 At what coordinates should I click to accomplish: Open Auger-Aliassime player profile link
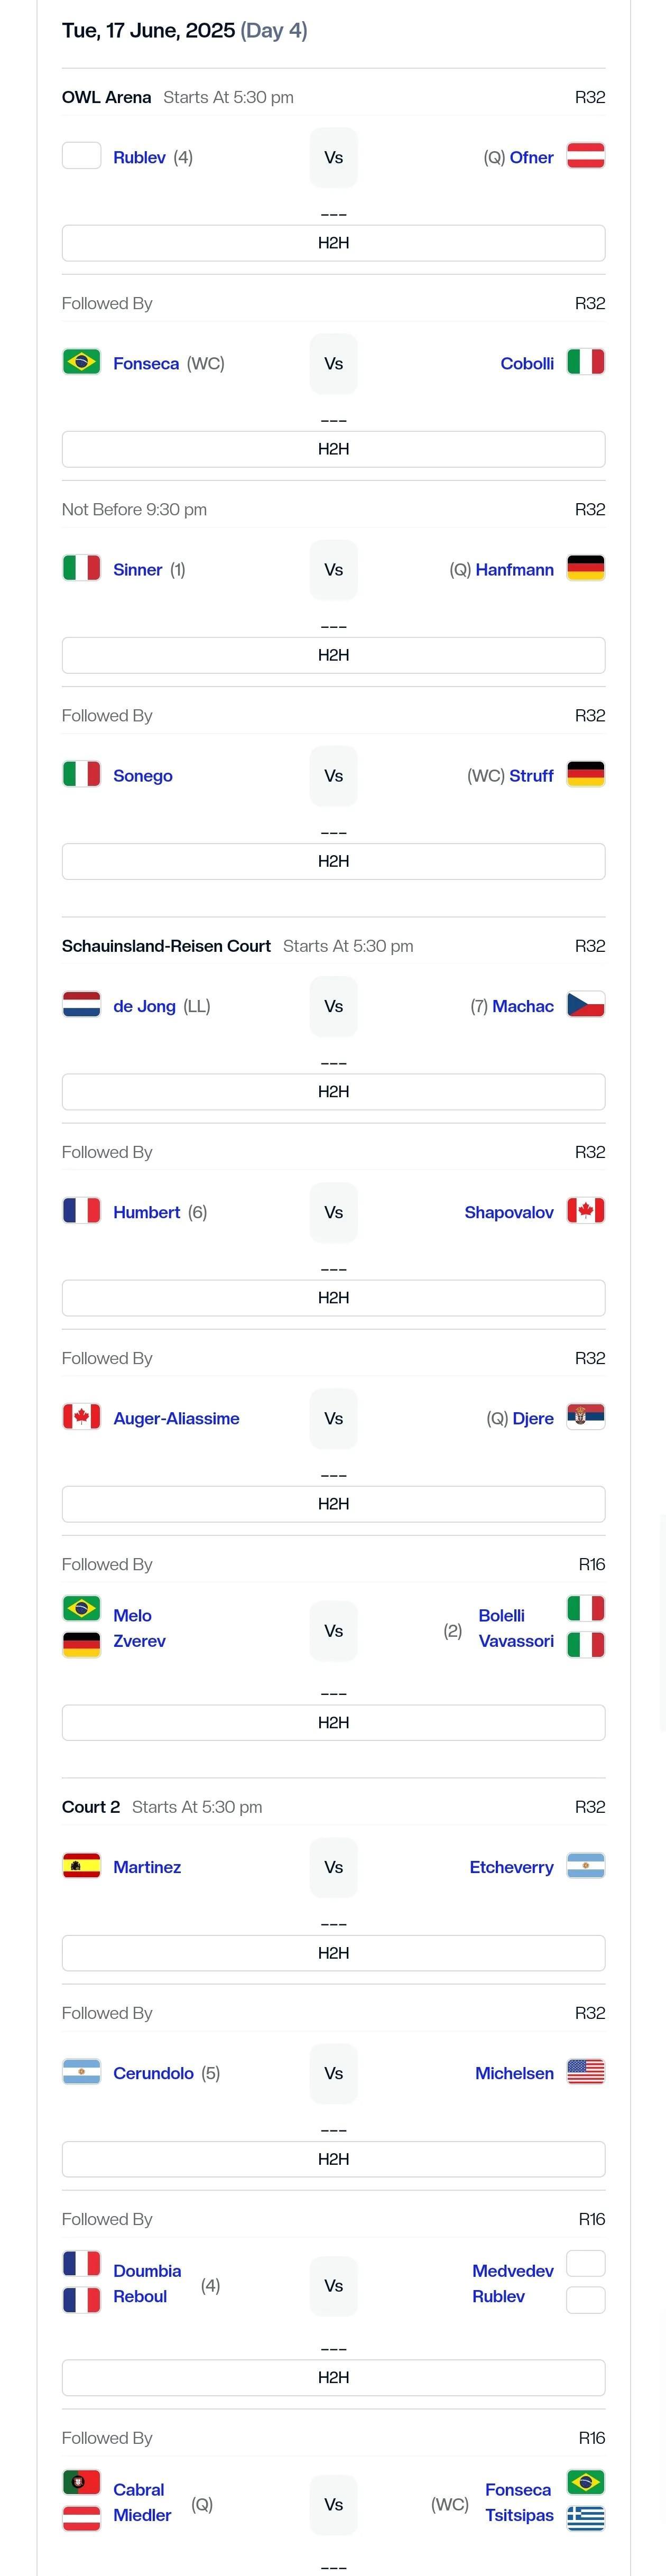176,1418
